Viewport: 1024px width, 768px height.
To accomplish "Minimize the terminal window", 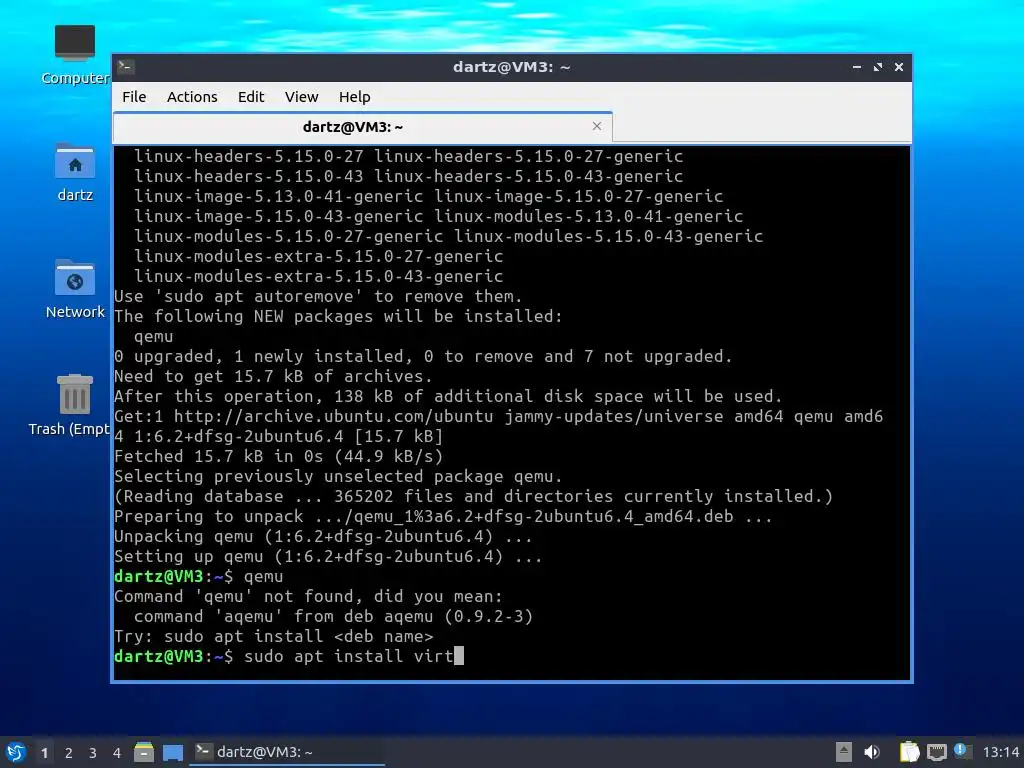I will click(857, 67).
